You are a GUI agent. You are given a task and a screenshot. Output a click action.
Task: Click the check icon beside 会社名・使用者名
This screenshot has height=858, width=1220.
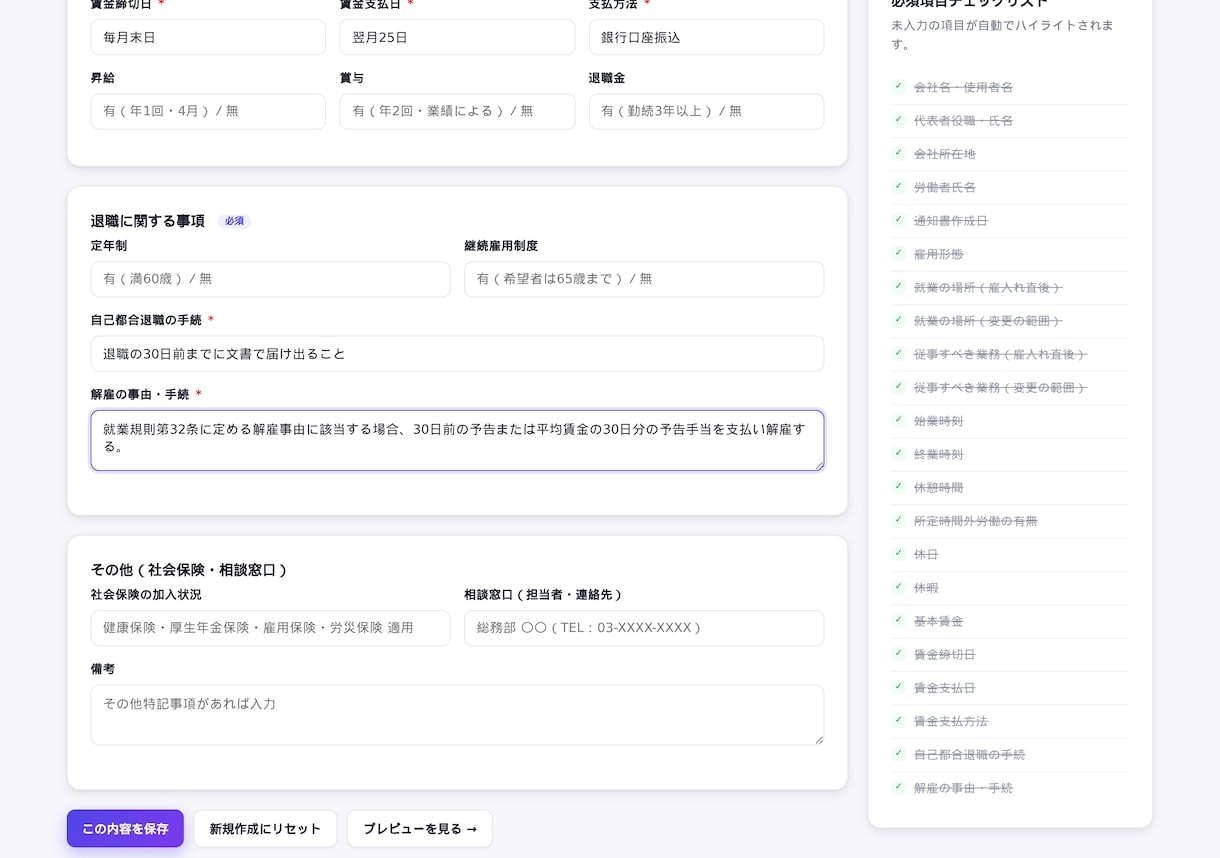click(x=898, y=87)
